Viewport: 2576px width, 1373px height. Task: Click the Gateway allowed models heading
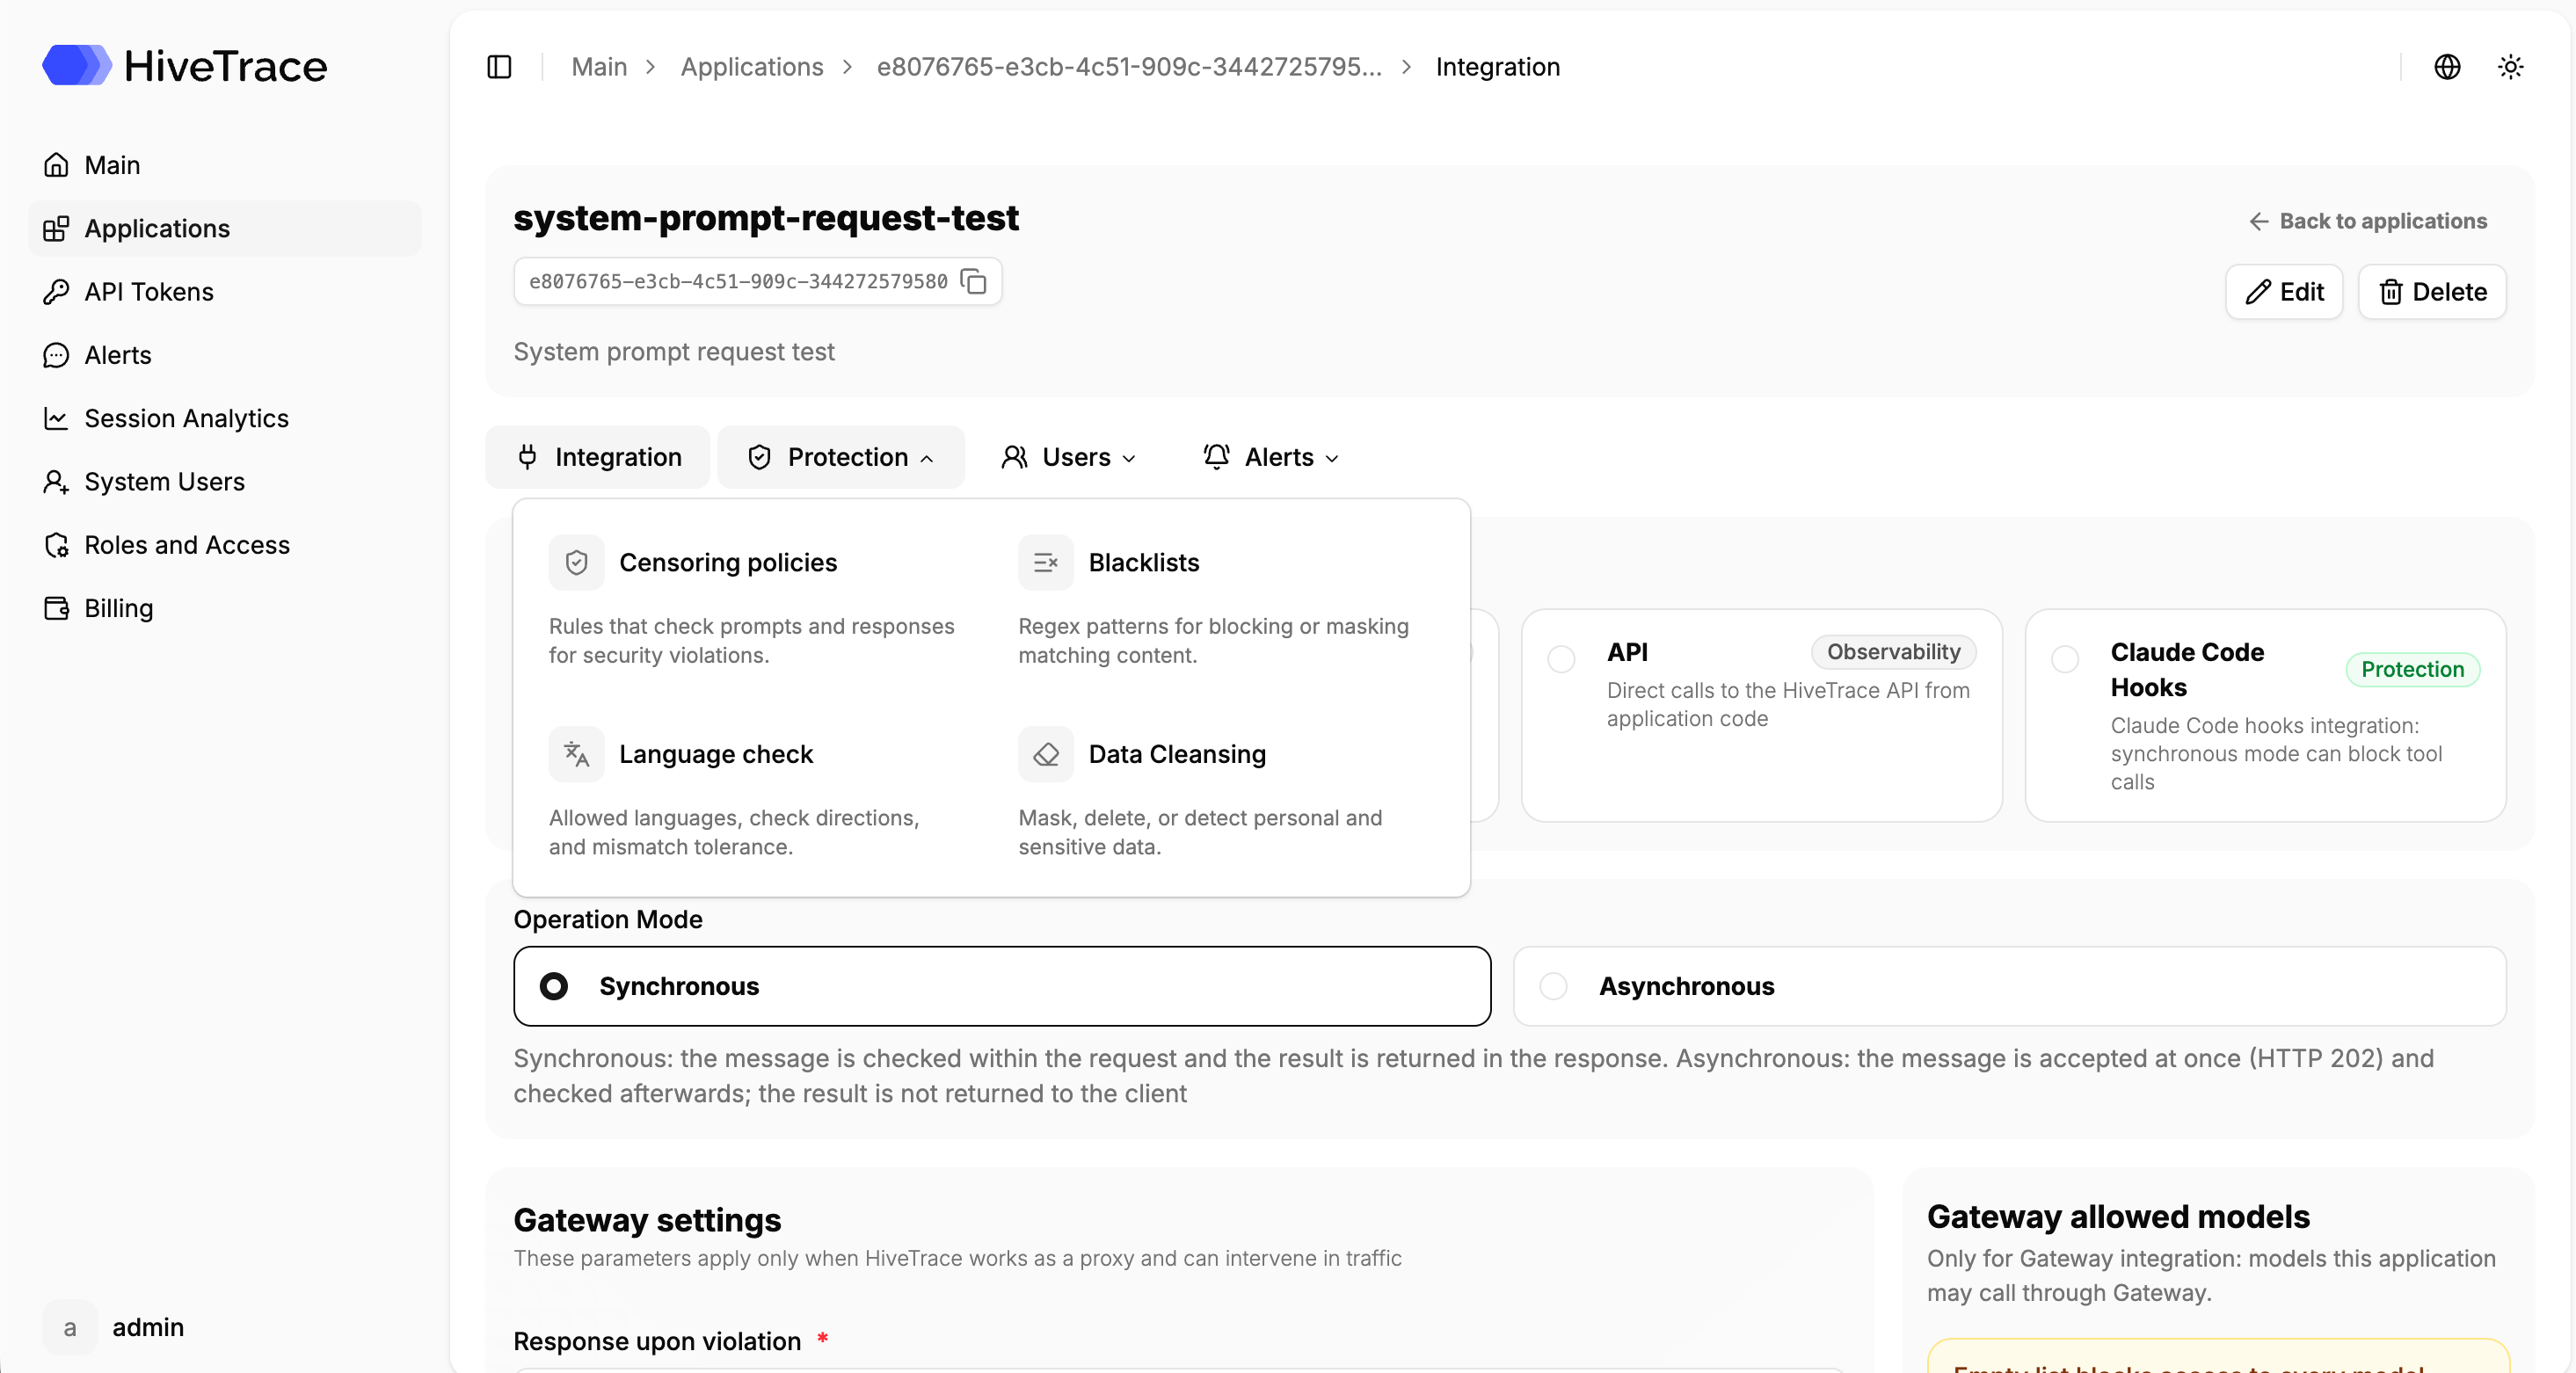point(2118,1216)
